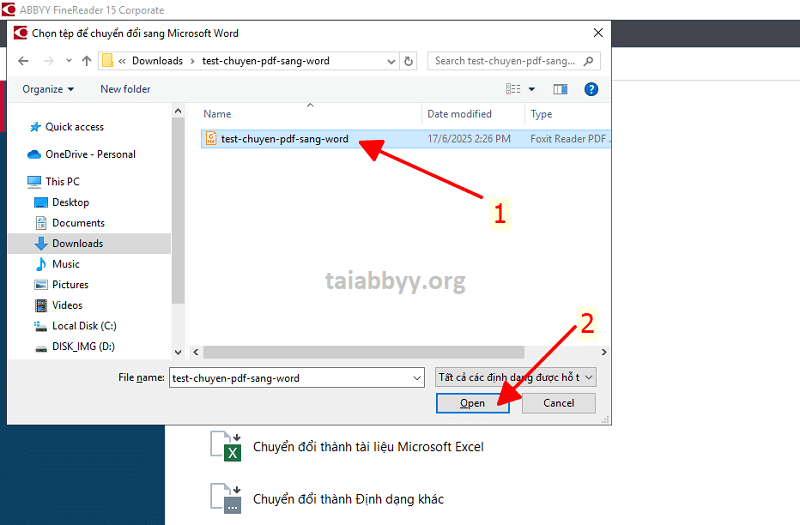The width and height of the screenshot is (800, 525).
Task: Click the Foxit Reader PDF type cell
Action: coord(569,139)
